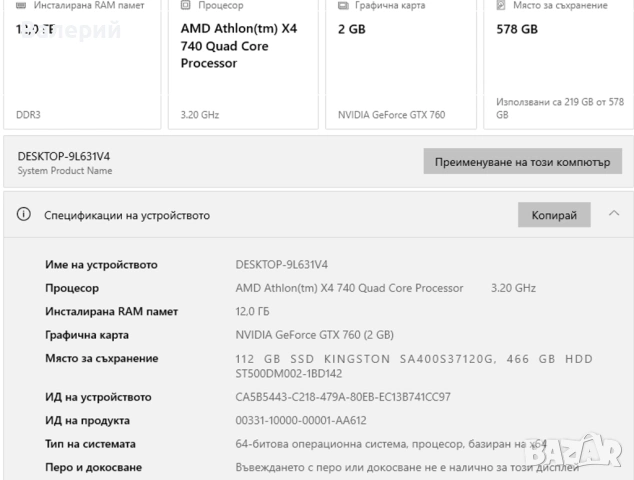The height and width of the screenshot is (480, 634).
Task: Click the info icon beside device specifications
Action: pyautogui.click(x=23, y=214)
